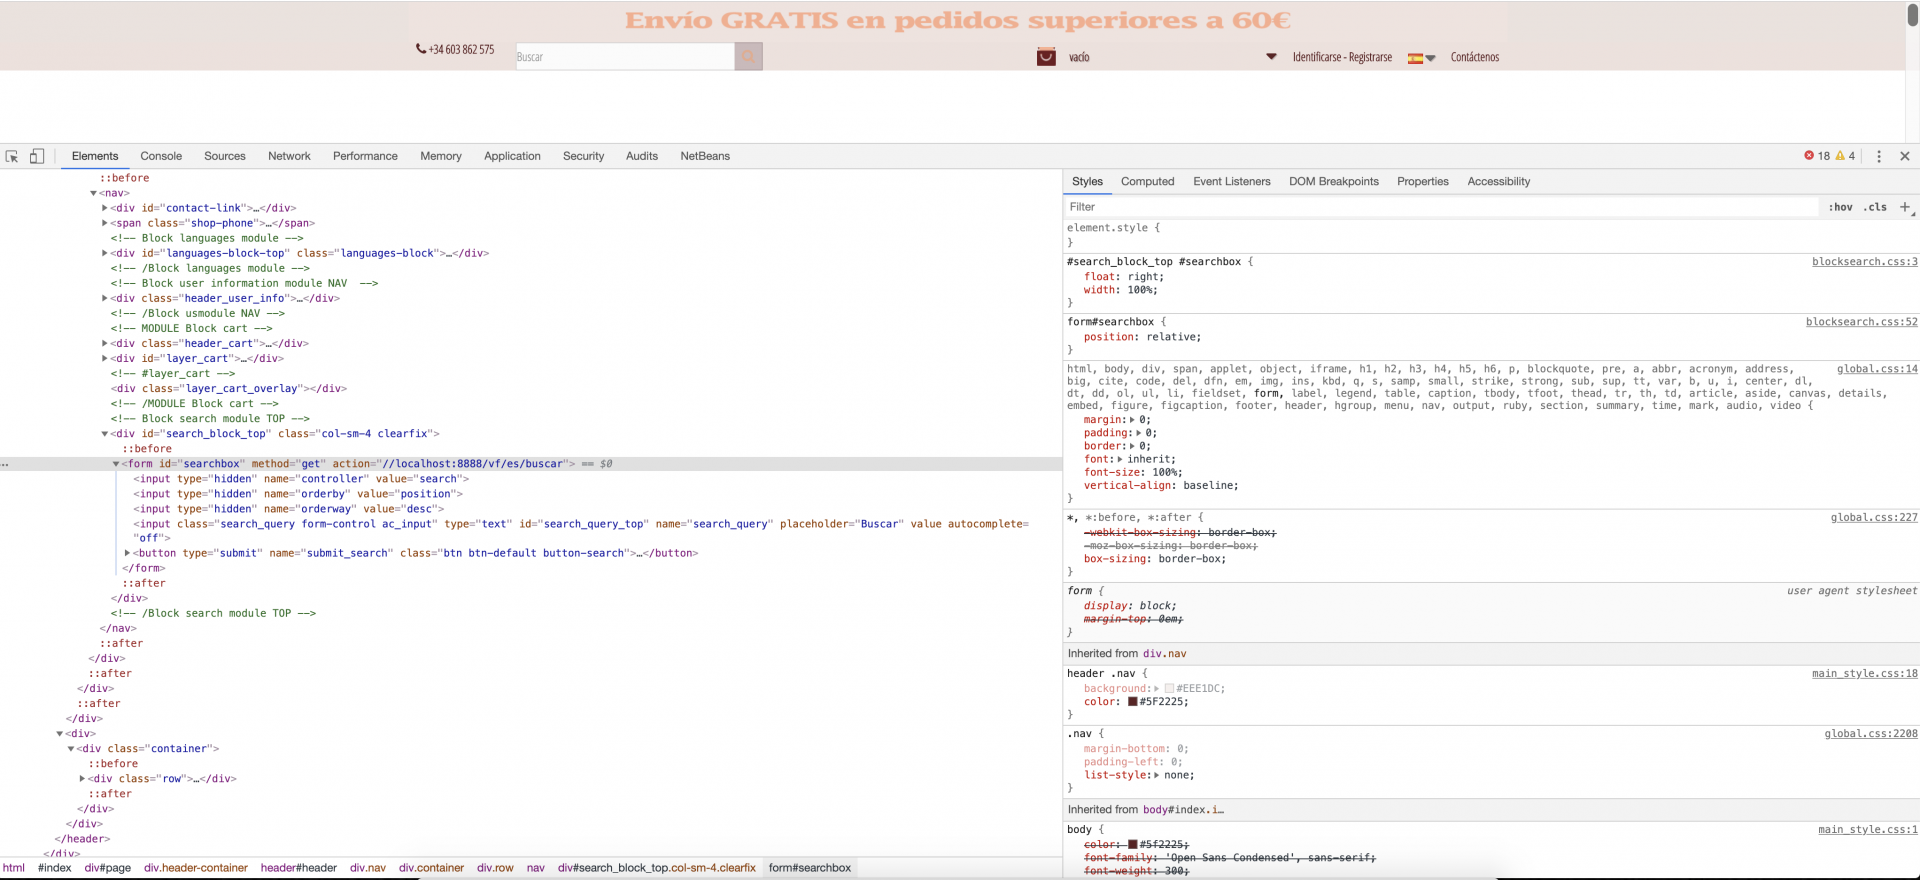
Task: Open the DevTools three-dot customize menu
Action: 1879,156
